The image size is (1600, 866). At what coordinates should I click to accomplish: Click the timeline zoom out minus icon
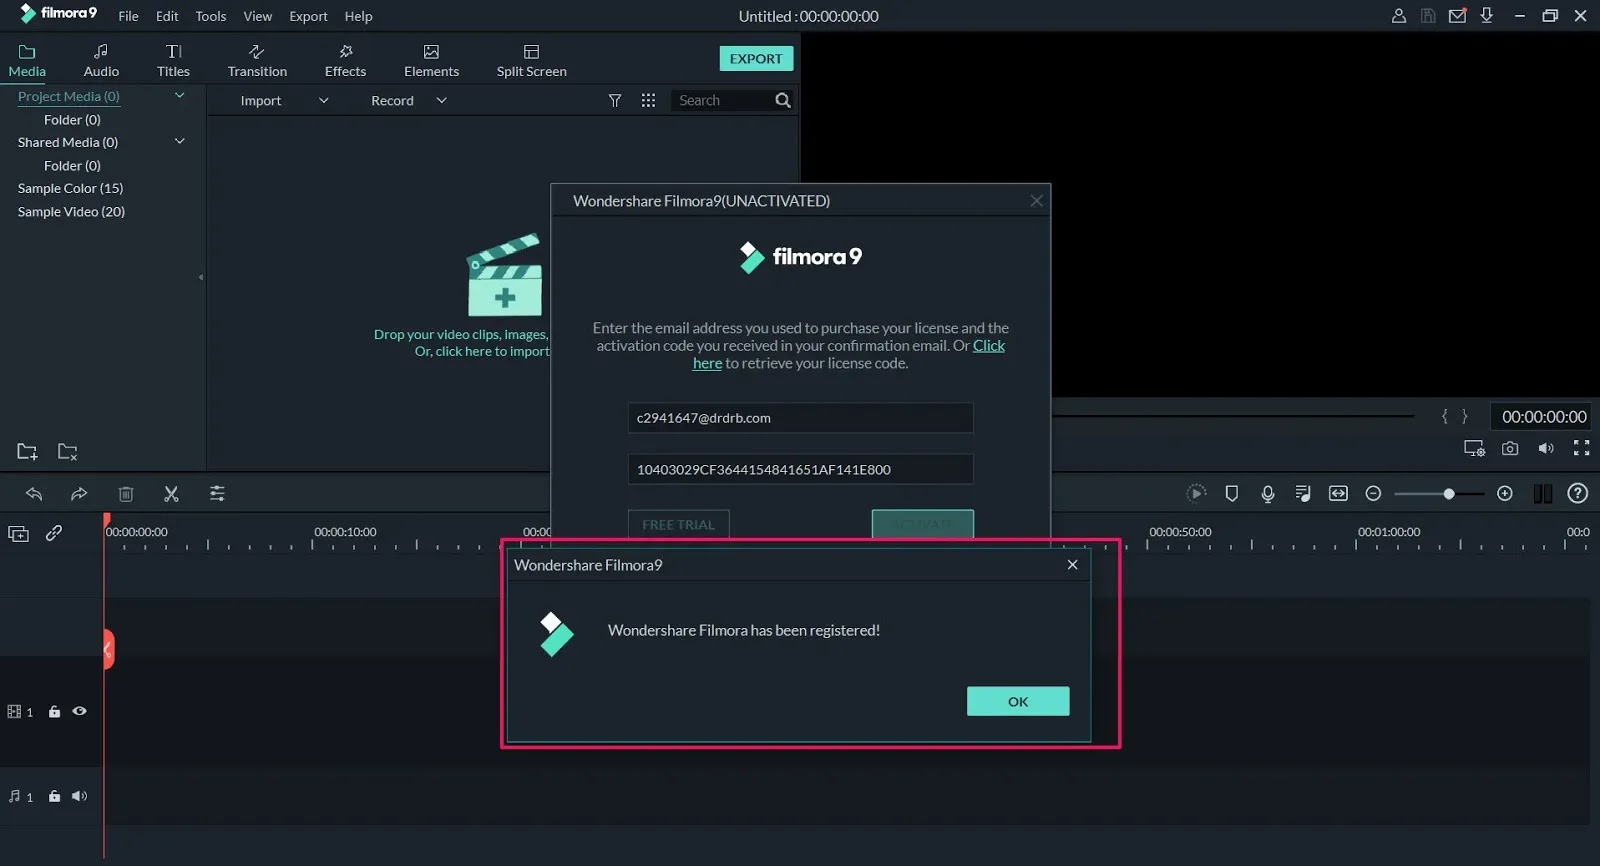1373,493
